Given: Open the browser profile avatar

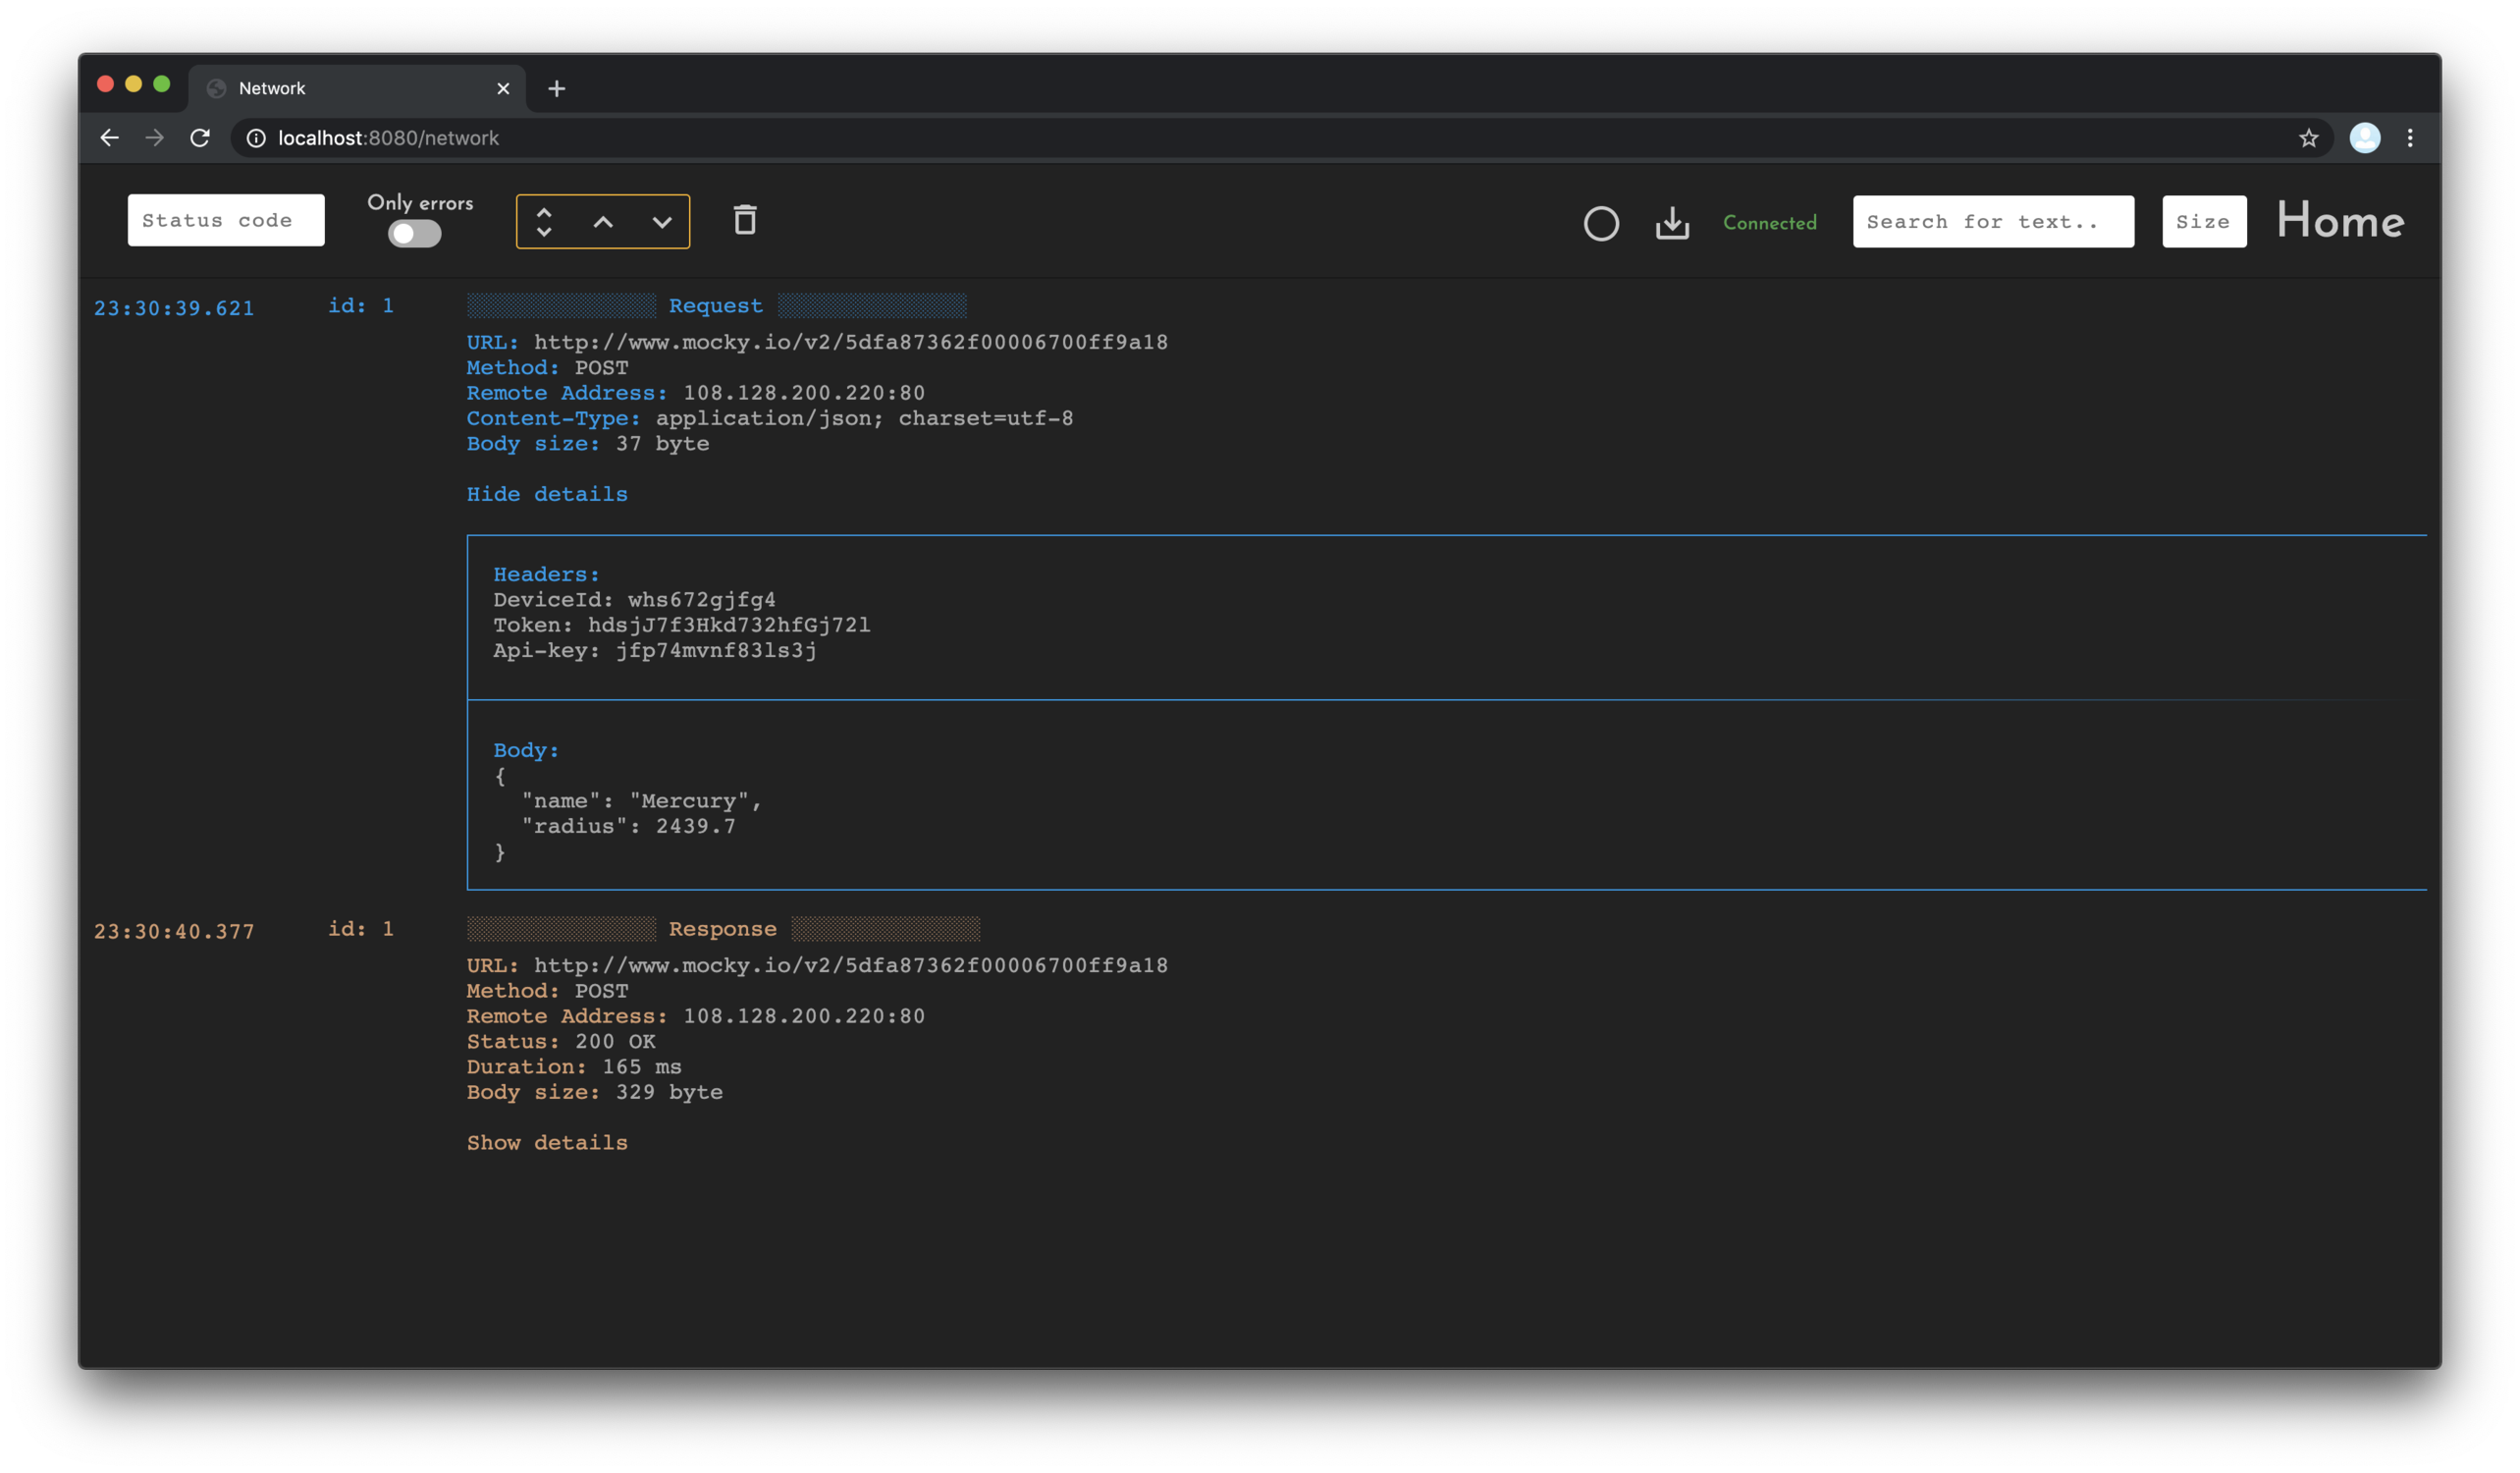Looking at the screenshot, I should coord(2364,138).
